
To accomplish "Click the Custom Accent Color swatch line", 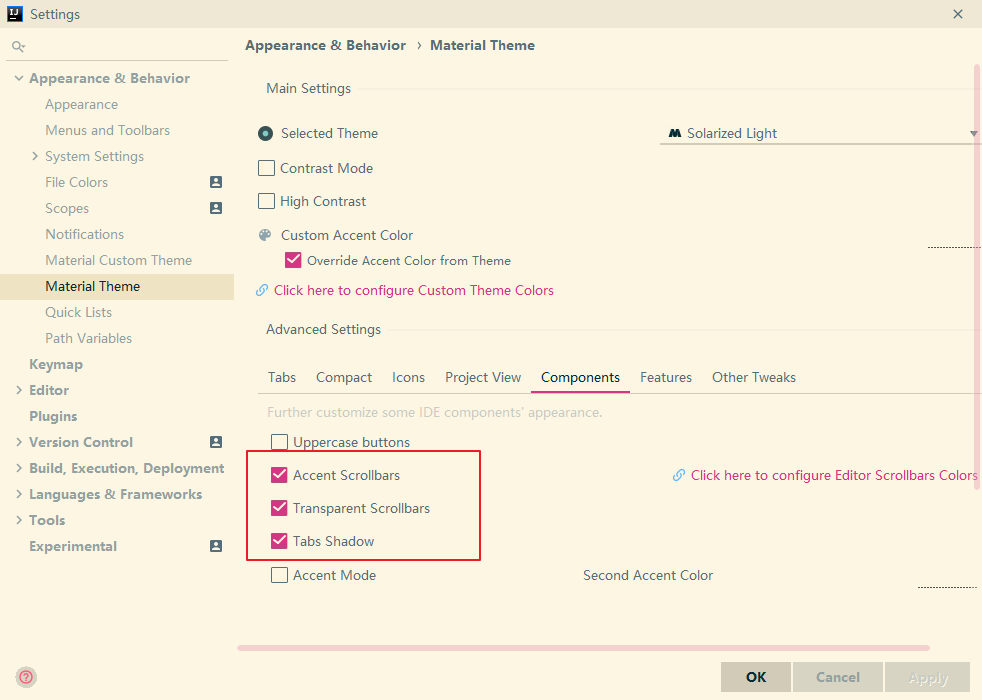I will pyautogui.click(x=953, y=247).
